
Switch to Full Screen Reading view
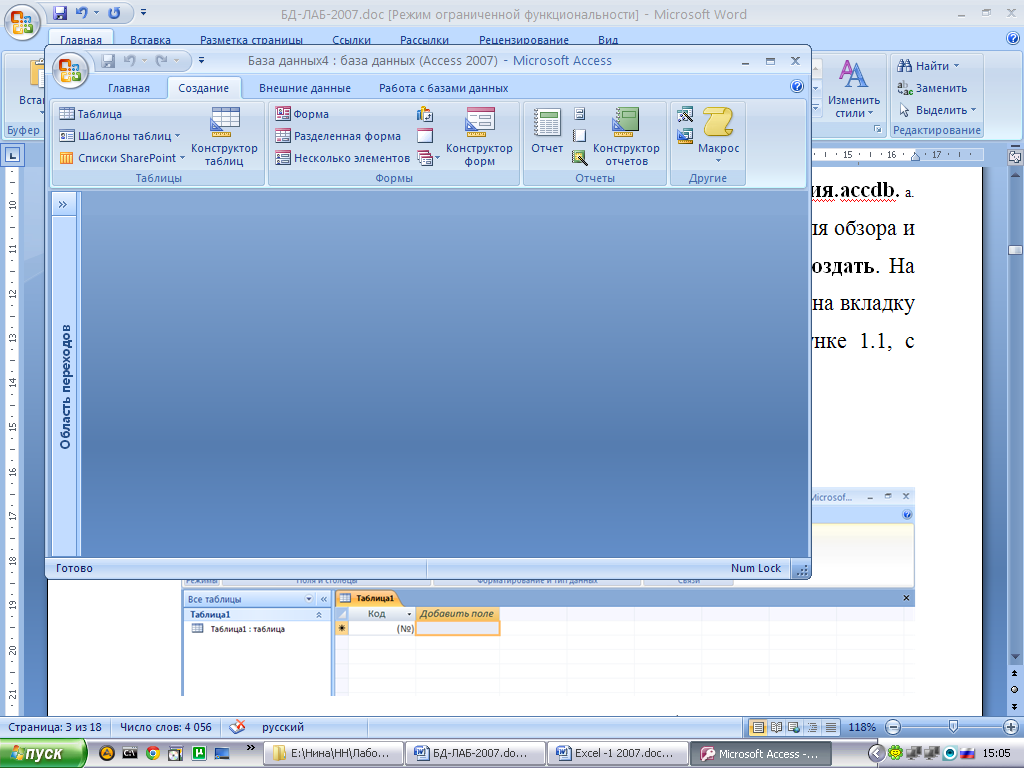coord(776,727)
